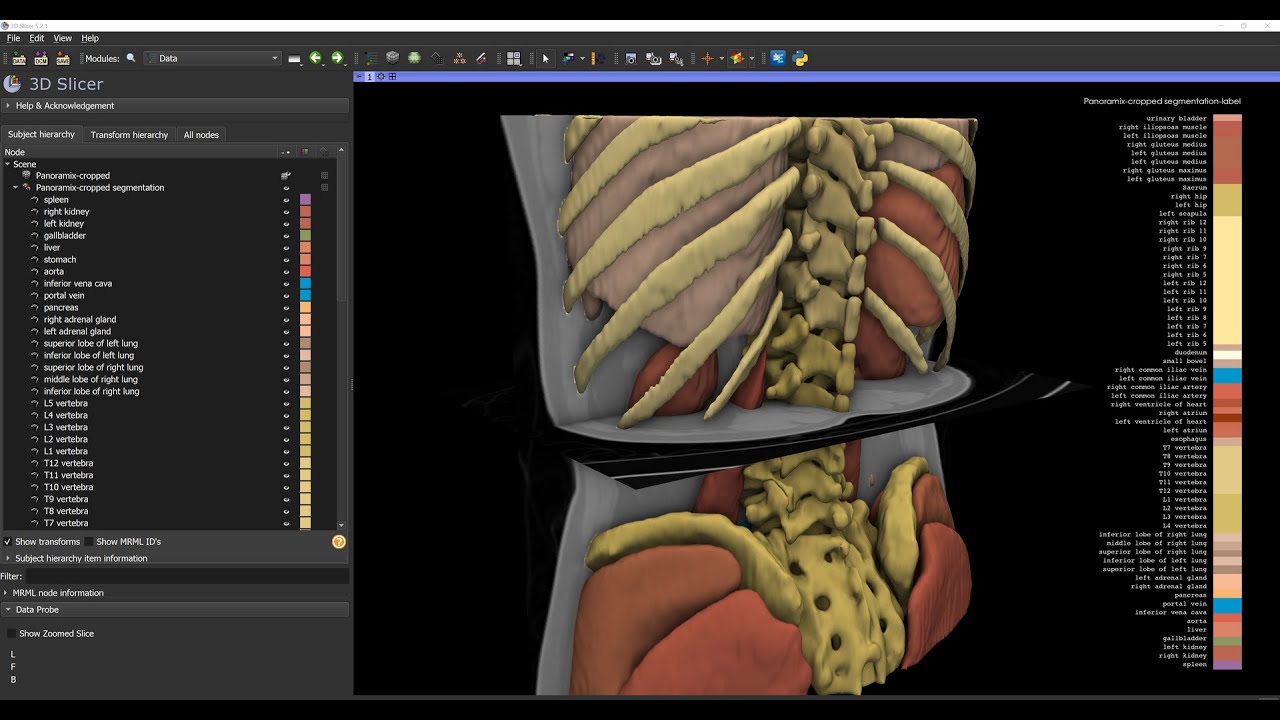Screen dimensions: 1280x720
Task: Click the screenshot capture camera icon
Action: pos(631,58)
